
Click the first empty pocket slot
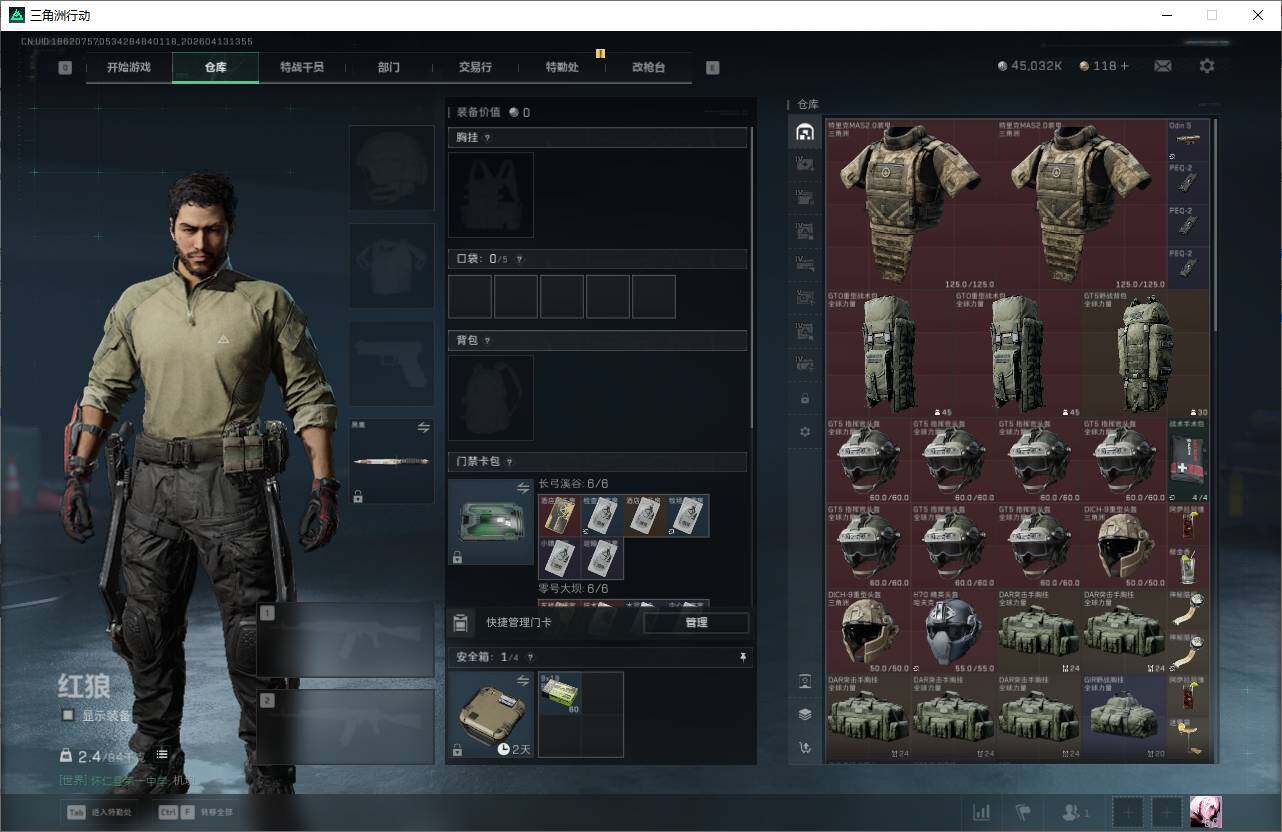click(470, 297)
